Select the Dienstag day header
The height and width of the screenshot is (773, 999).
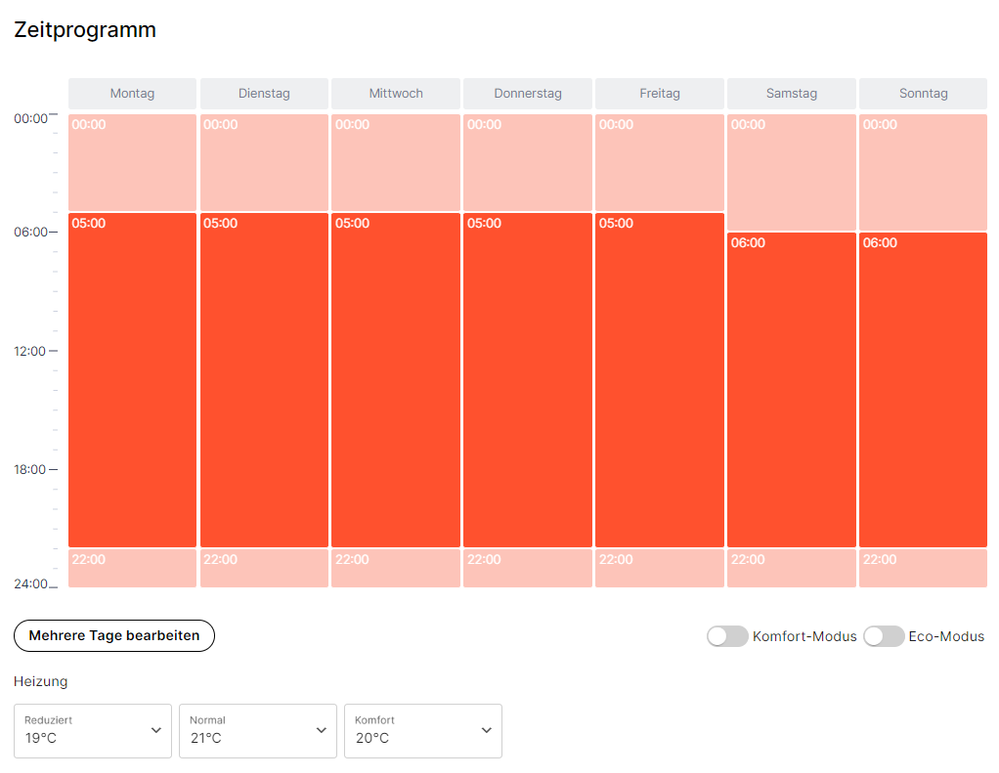click(x=264, y=94)
